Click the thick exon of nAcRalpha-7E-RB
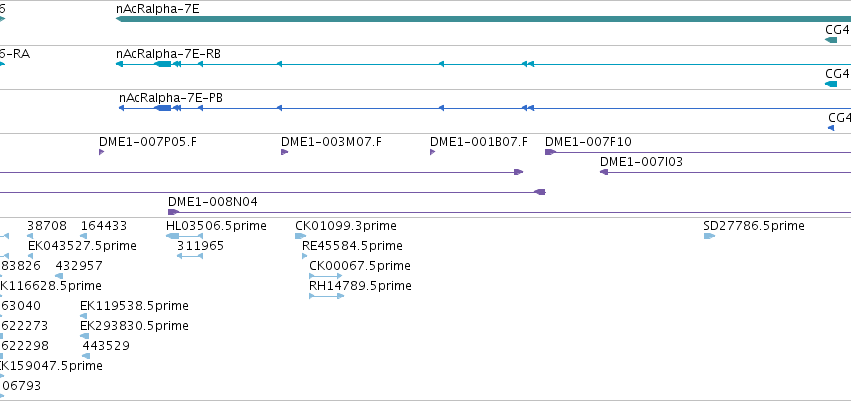This screenshot has width=851, height=401. (x=163, y=64)
